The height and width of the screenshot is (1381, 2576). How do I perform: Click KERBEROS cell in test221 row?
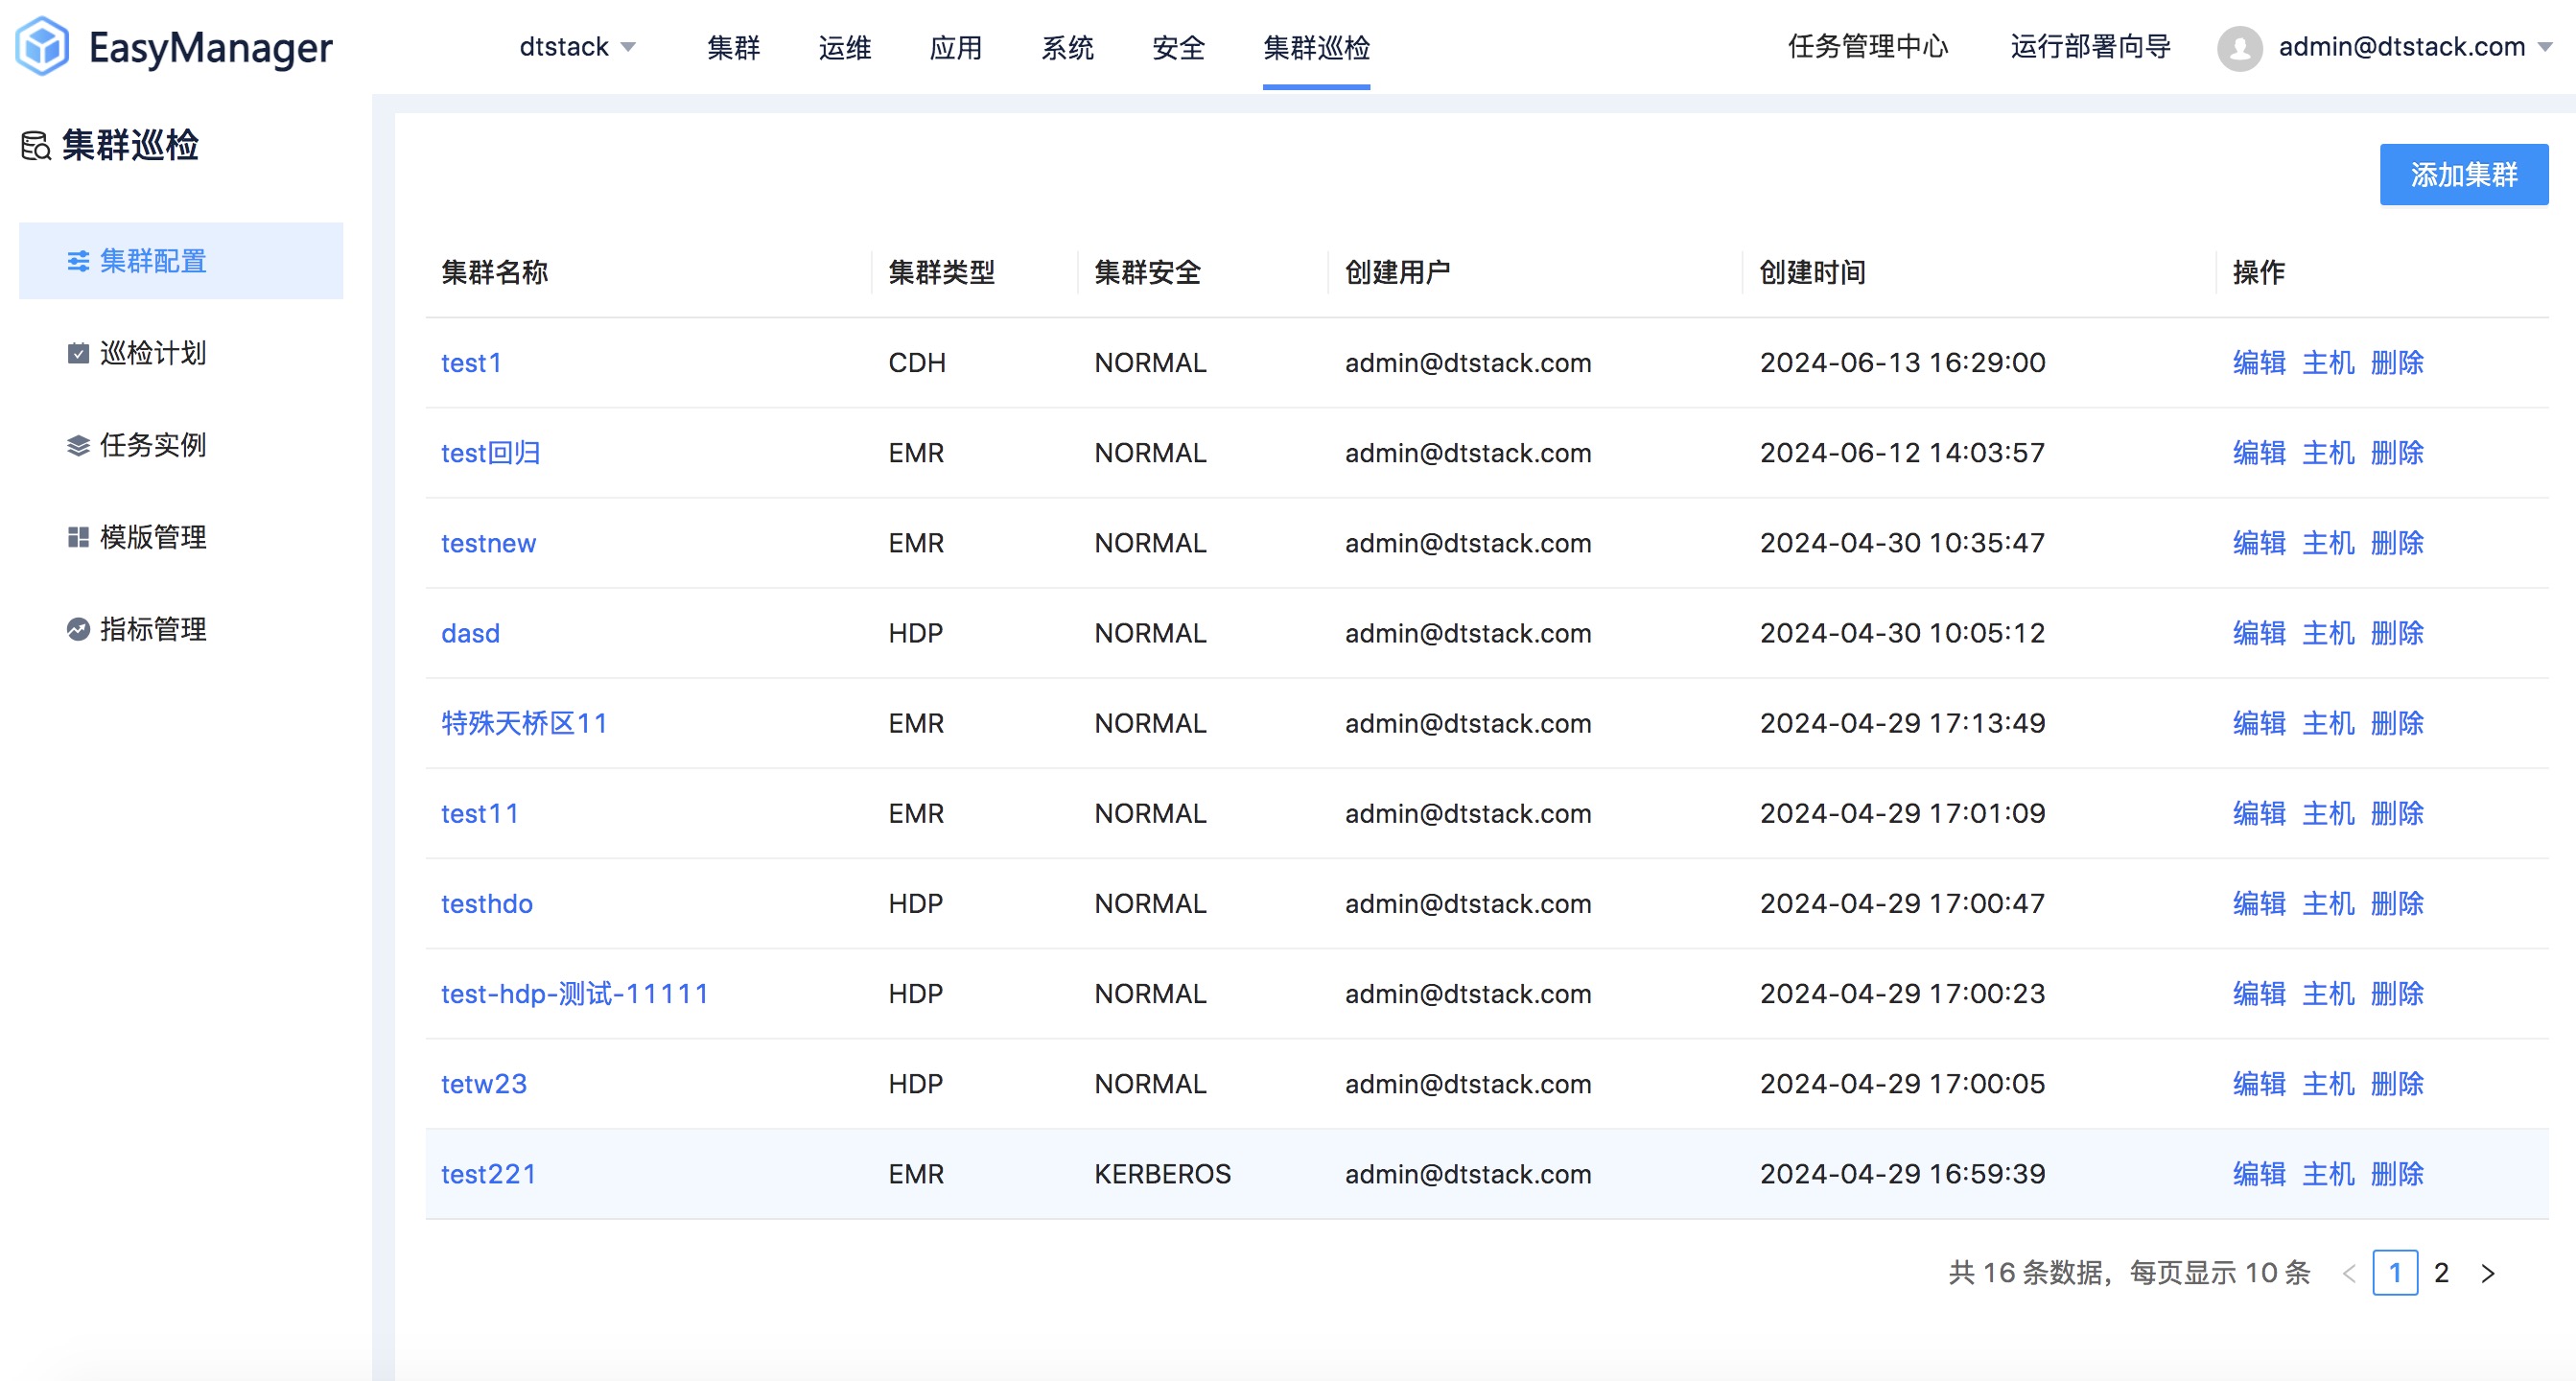[1163, 1173]
